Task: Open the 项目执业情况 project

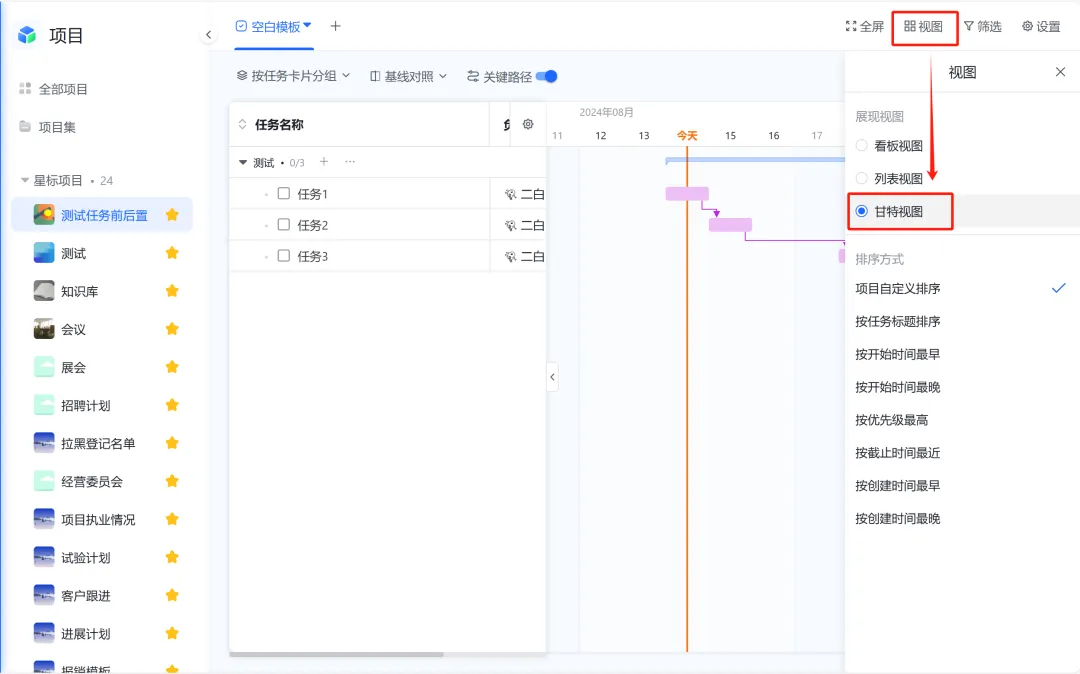Action: tap(98, 520)
